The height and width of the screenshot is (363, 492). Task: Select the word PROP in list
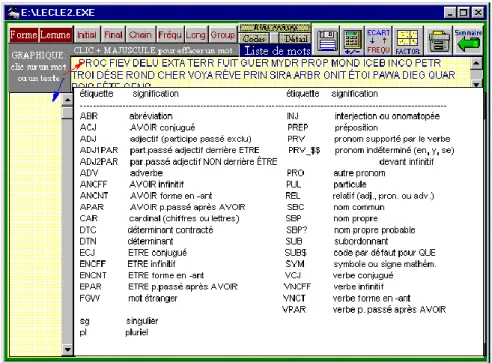[x=315, y=63]
